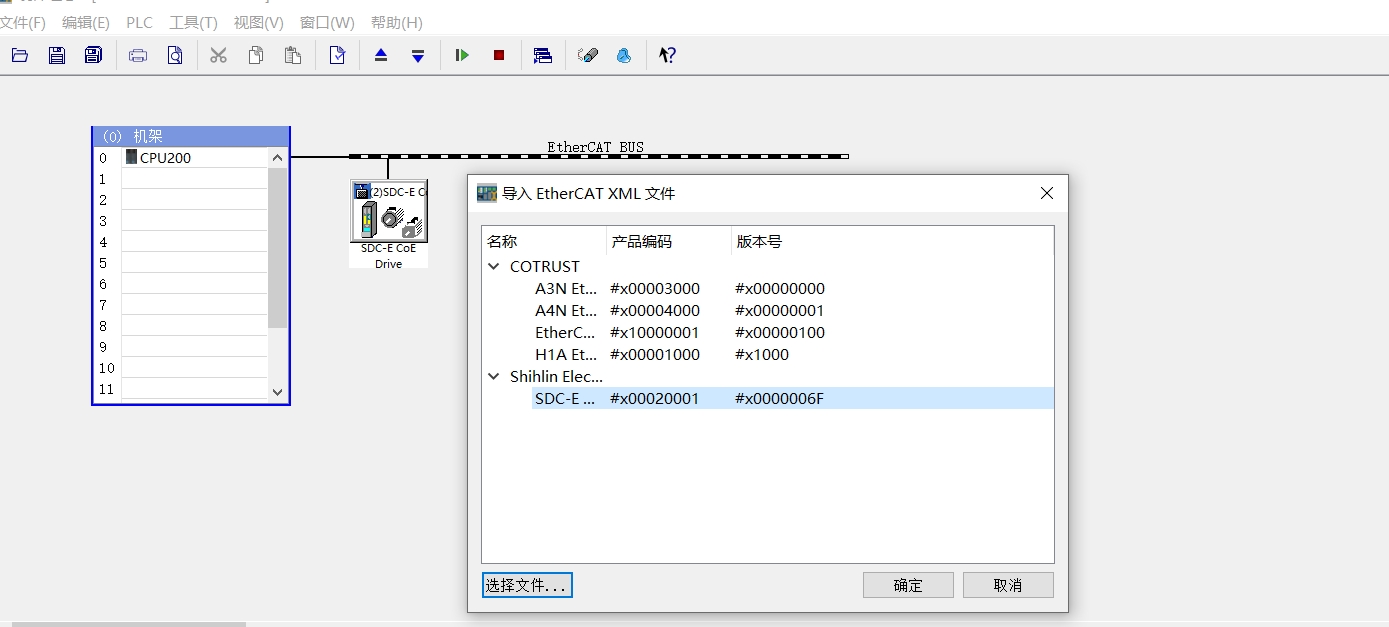Open the 帮助(H) menu
The width and height of the screenshot is (1389, 627).
tap(396, 22)
